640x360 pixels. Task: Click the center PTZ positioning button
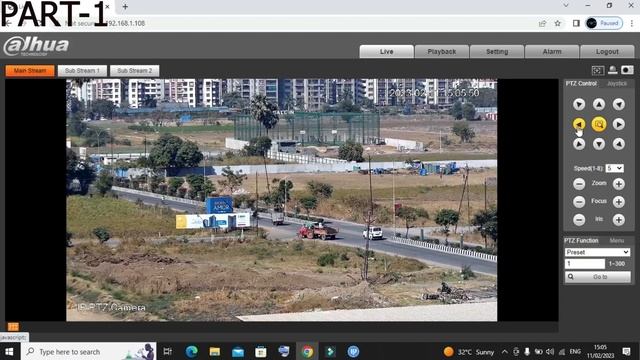pyautogui.click(x=599, y=124)
